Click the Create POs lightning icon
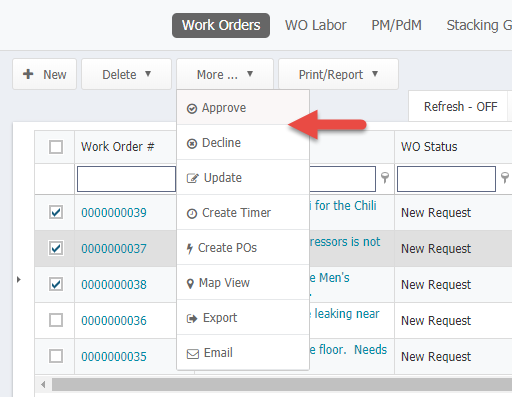The image size is (512, 397). click(190, 248)
